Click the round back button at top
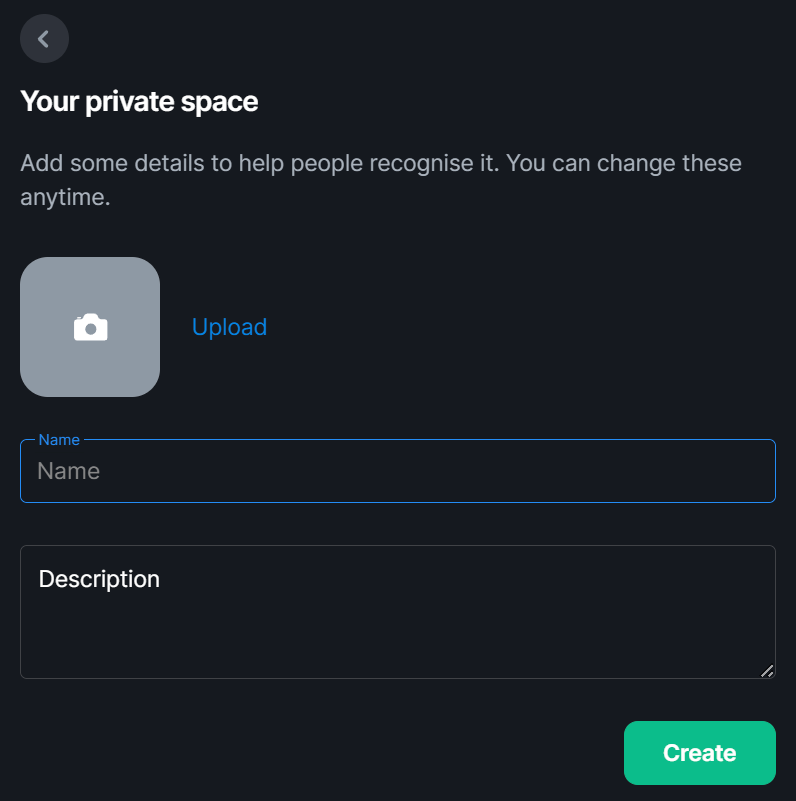 [44, 39]
